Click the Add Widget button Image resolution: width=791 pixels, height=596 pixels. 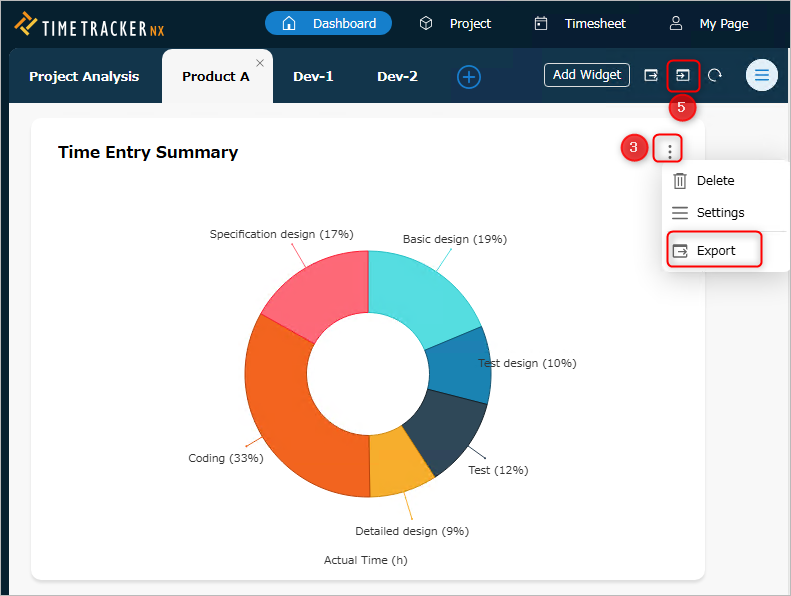(x=587, y=75)
